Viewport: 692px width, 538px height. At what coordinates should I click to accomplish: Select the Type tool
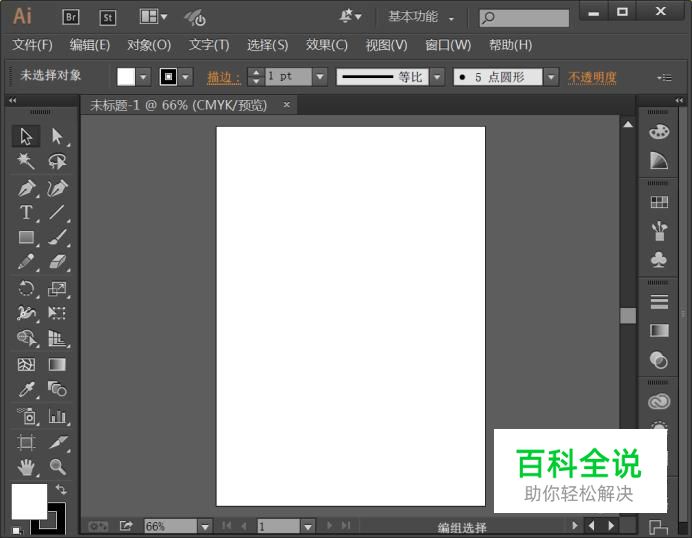26,213
